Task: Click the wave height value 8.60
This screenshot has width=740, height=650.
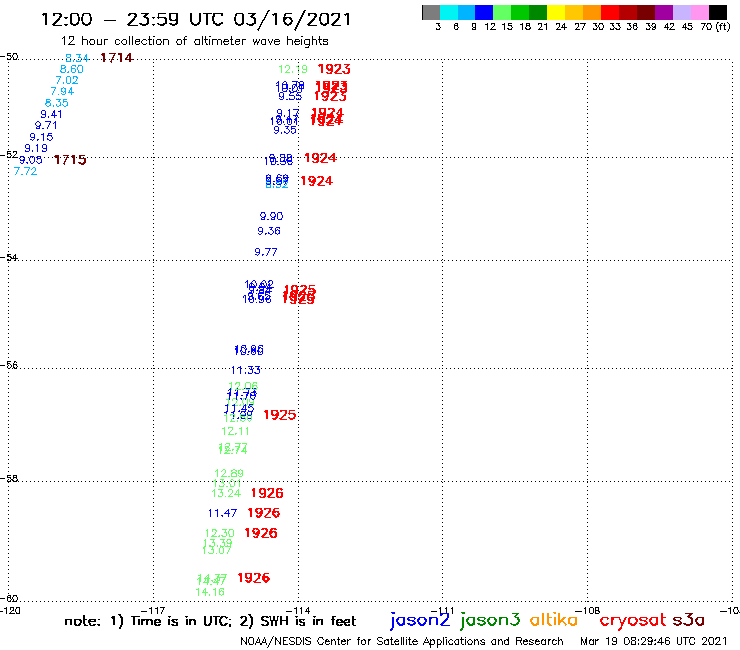Action: point(71,69)
